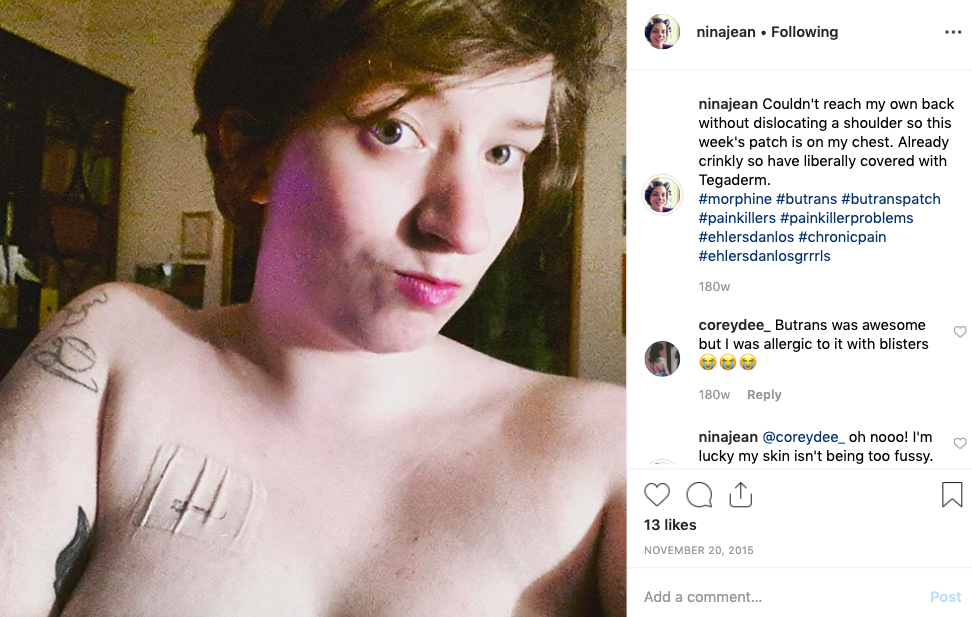The width and height of the screenshot is (972, 617).
Task: Click the Post comment button
Action: [x=945, y=597]
